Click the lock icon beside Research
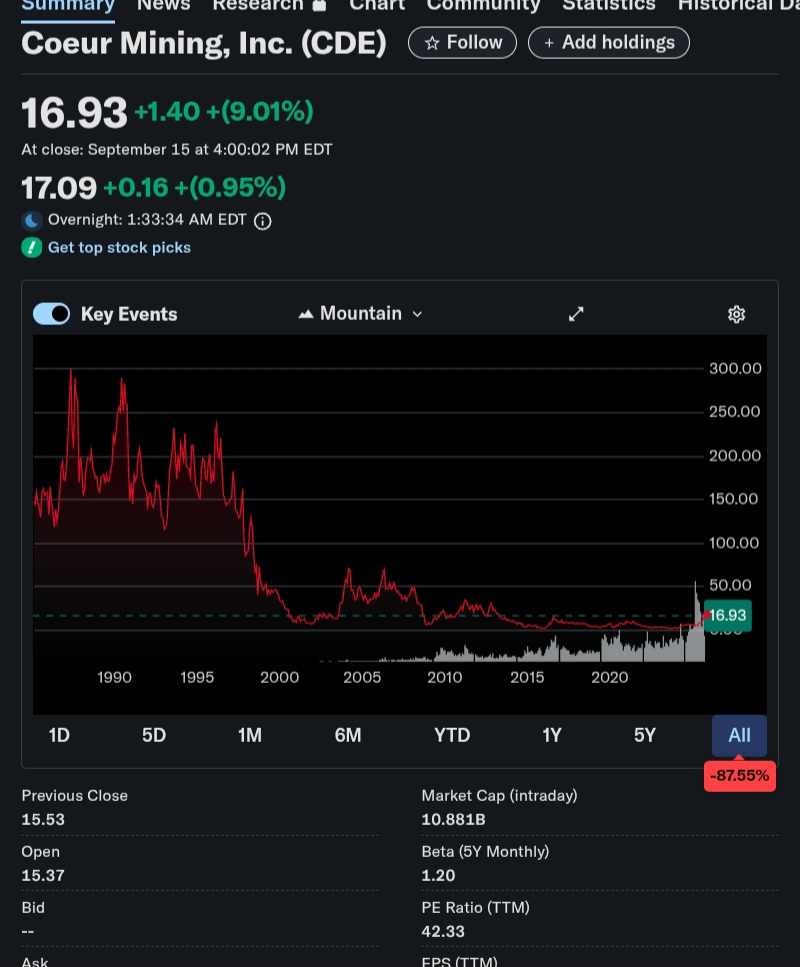The image size is (800, 967). click(x=320, y=6)
